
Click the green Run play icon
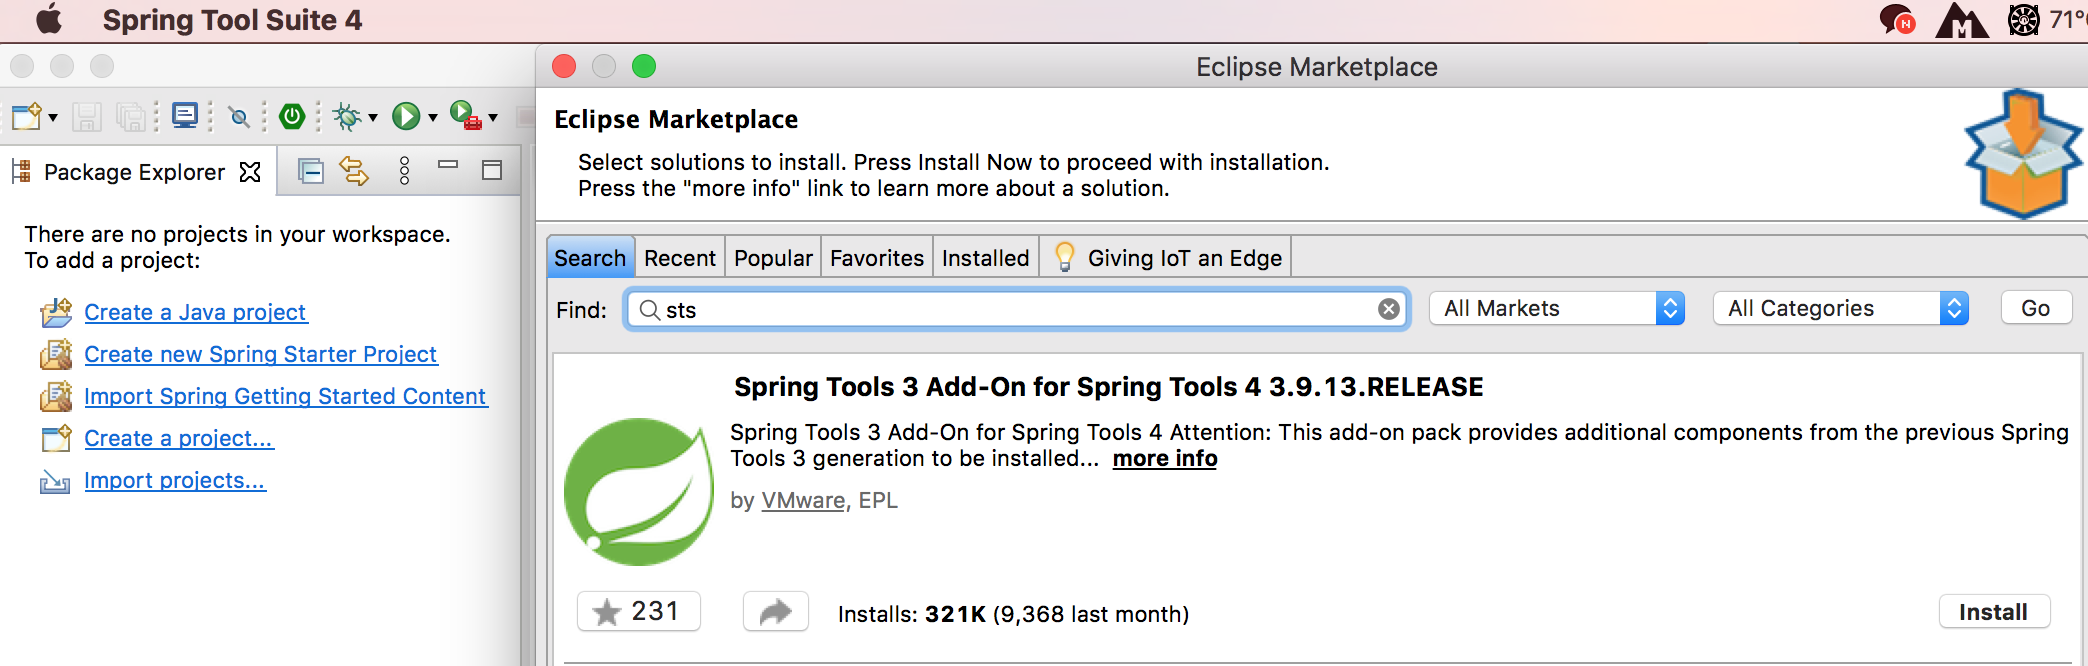[406, 117]
